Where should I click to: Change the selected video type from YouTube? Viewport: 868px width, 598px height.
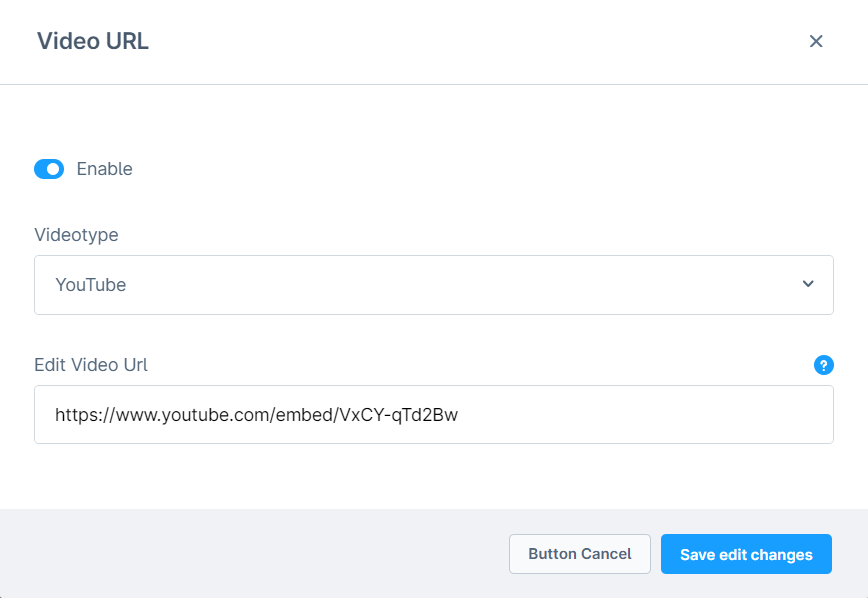(x=434, y=284)
